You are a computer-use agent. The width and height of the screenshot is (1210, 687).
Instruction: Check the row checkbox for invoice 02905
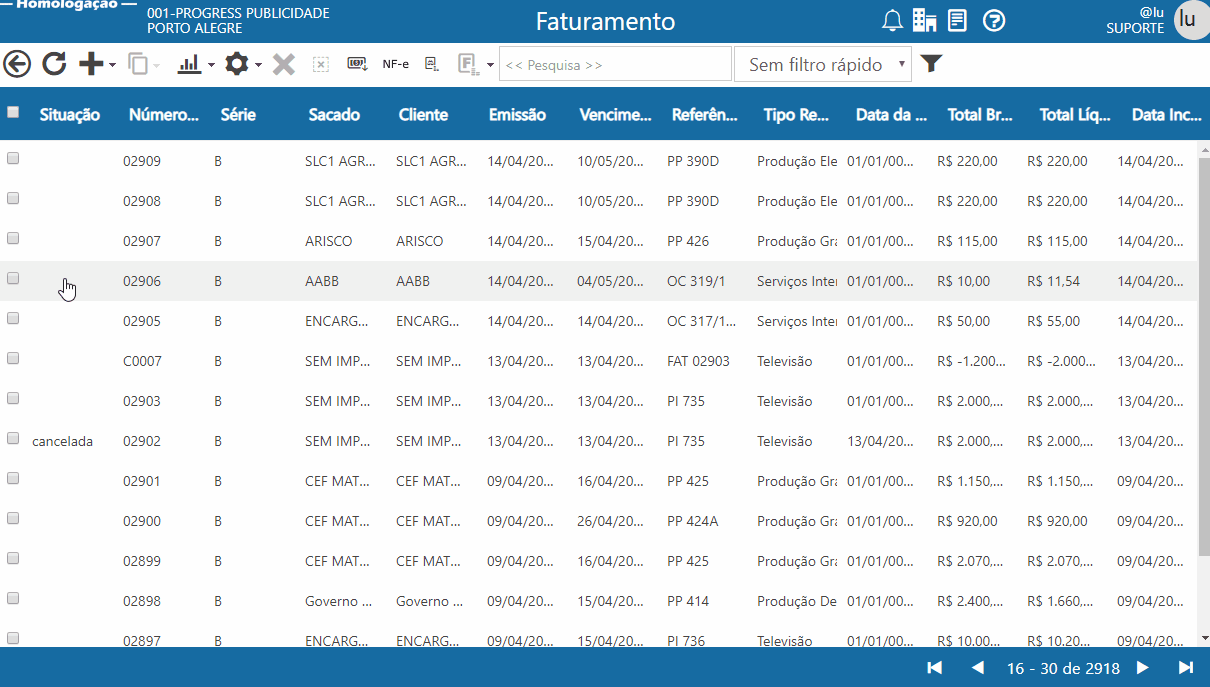(13, 318)
